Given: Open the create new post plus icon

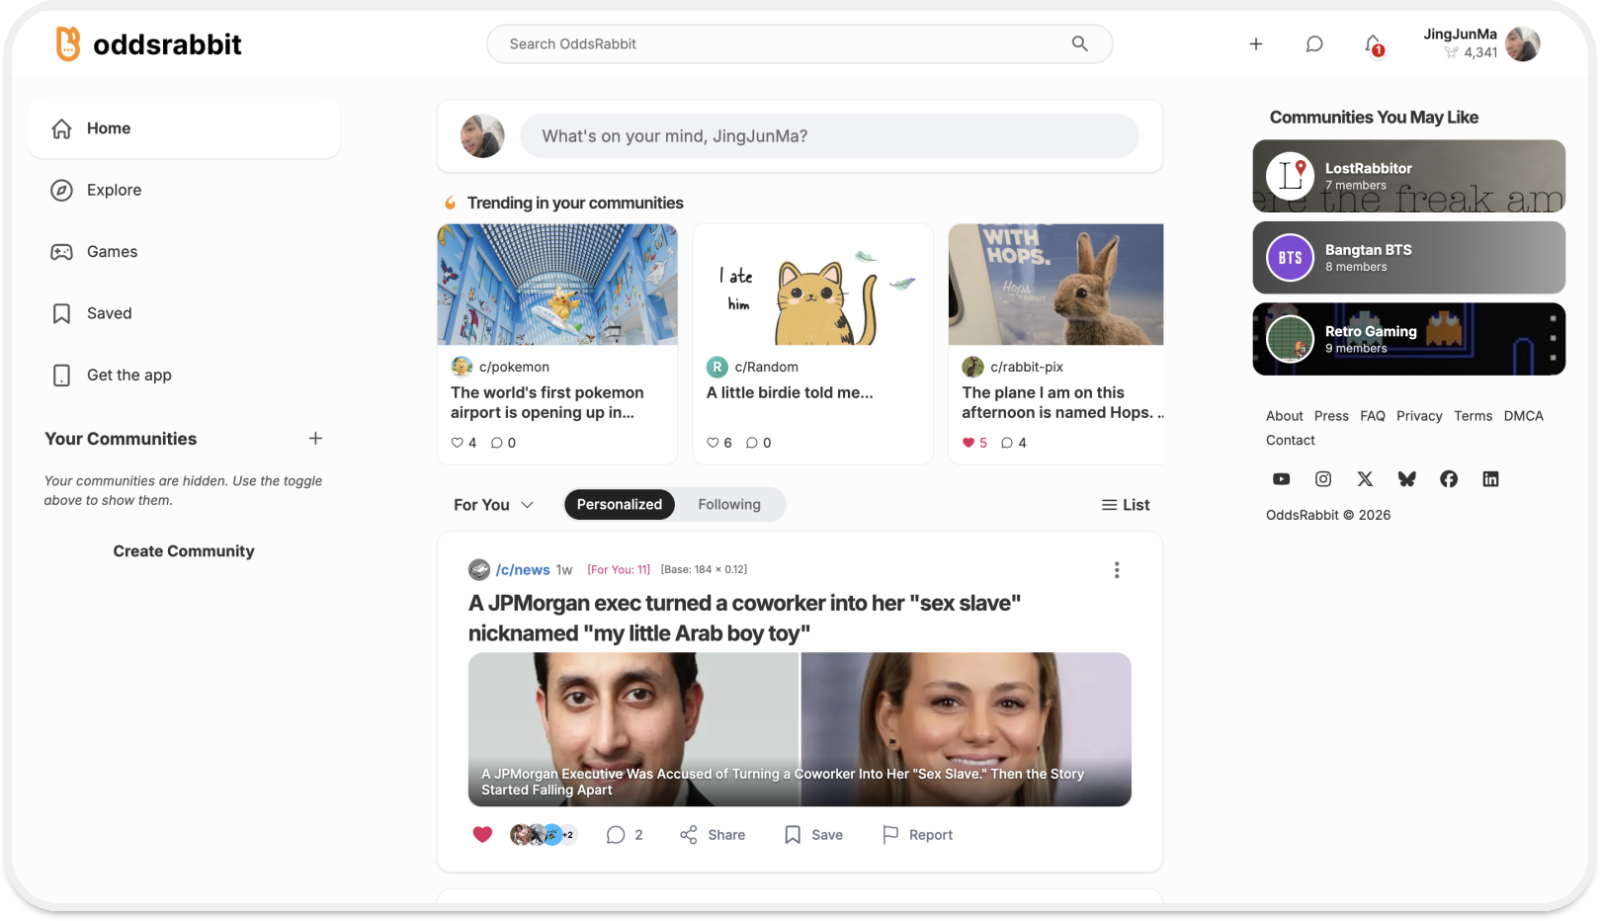Looking at the screenshot, I should pos(1256,44).
